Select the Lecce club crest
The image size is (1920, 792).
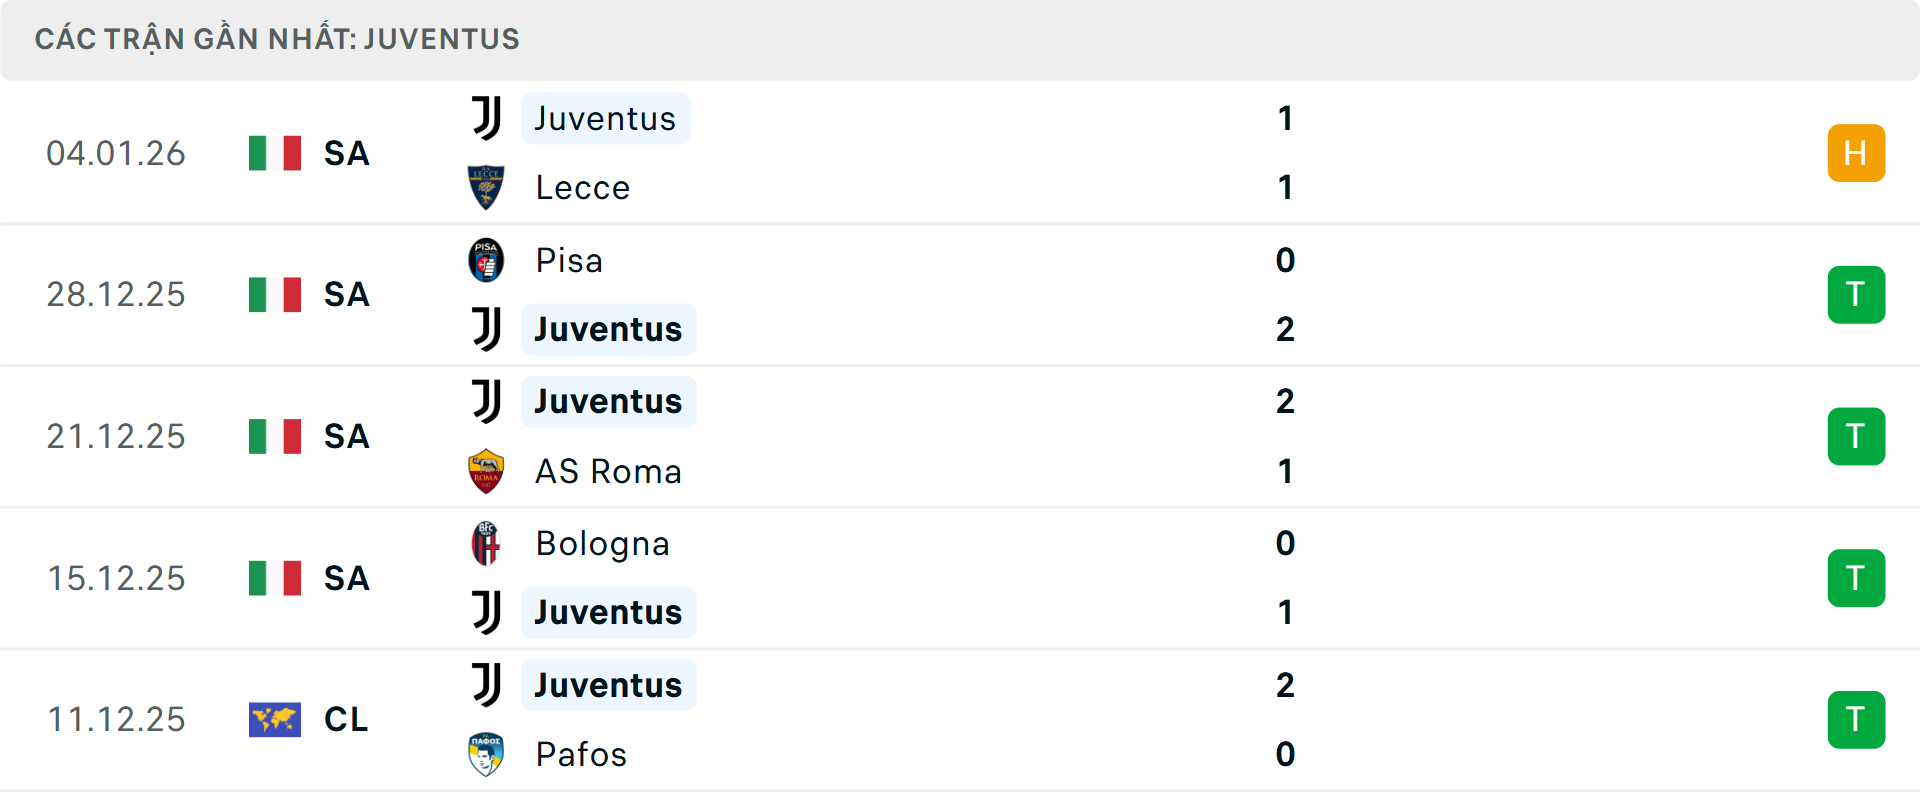coord(486,187)
